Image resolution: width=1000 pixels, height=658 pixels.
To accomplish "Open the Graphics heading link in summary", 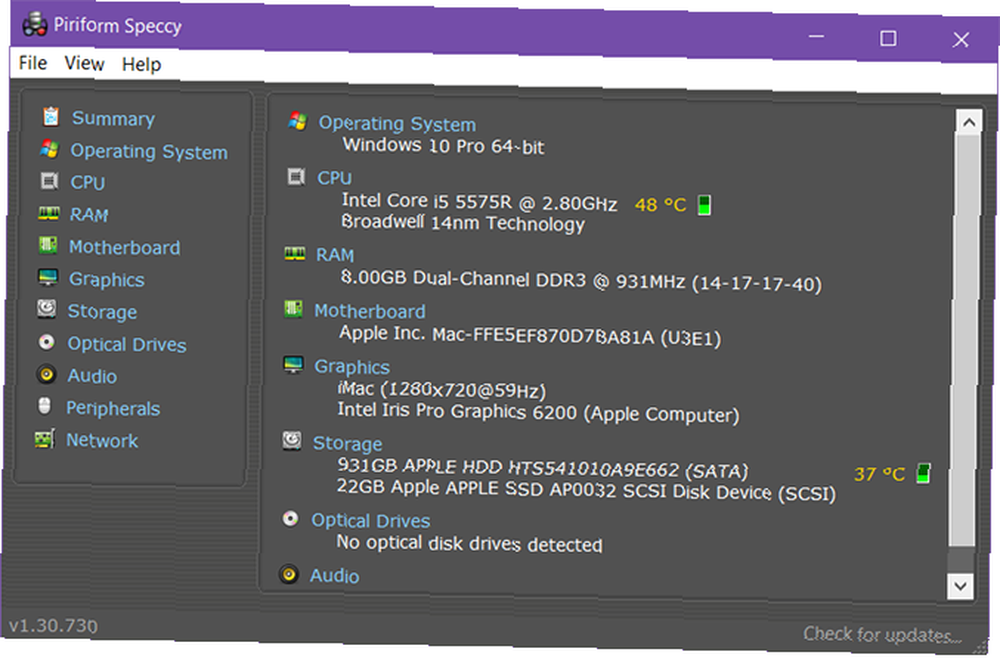I will tap(352, 367).
